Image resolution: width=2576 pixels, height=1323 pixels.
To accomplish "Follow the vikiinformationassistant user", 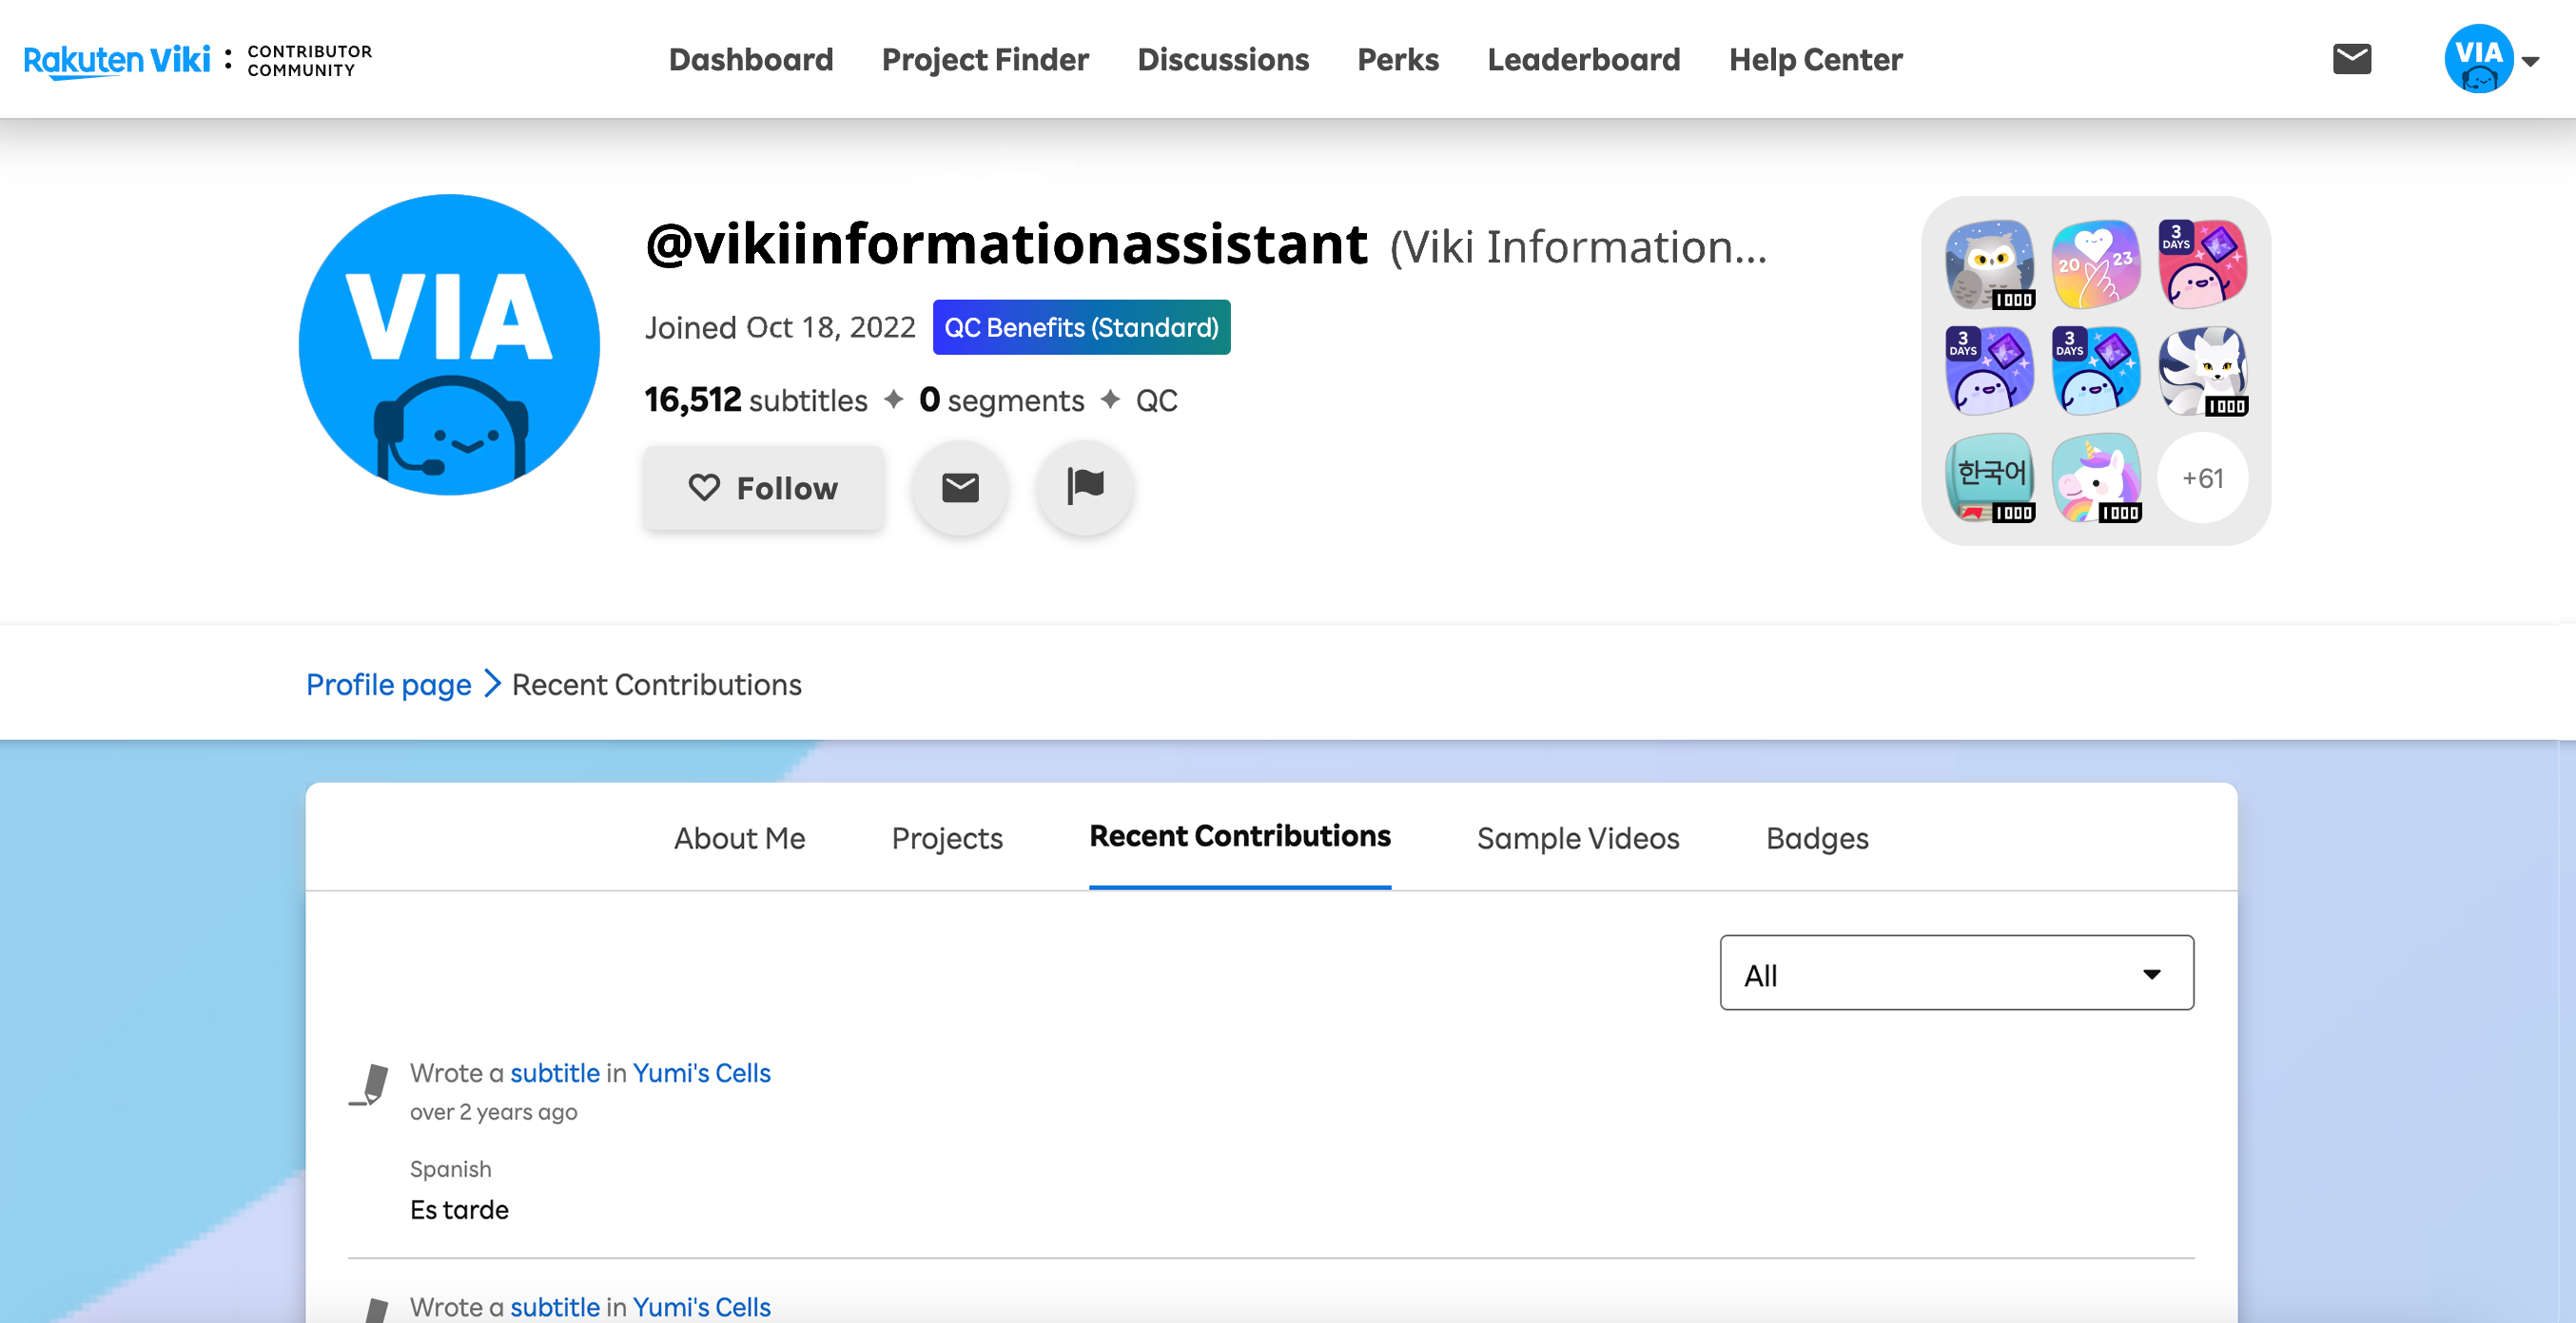I will (764, 488).
